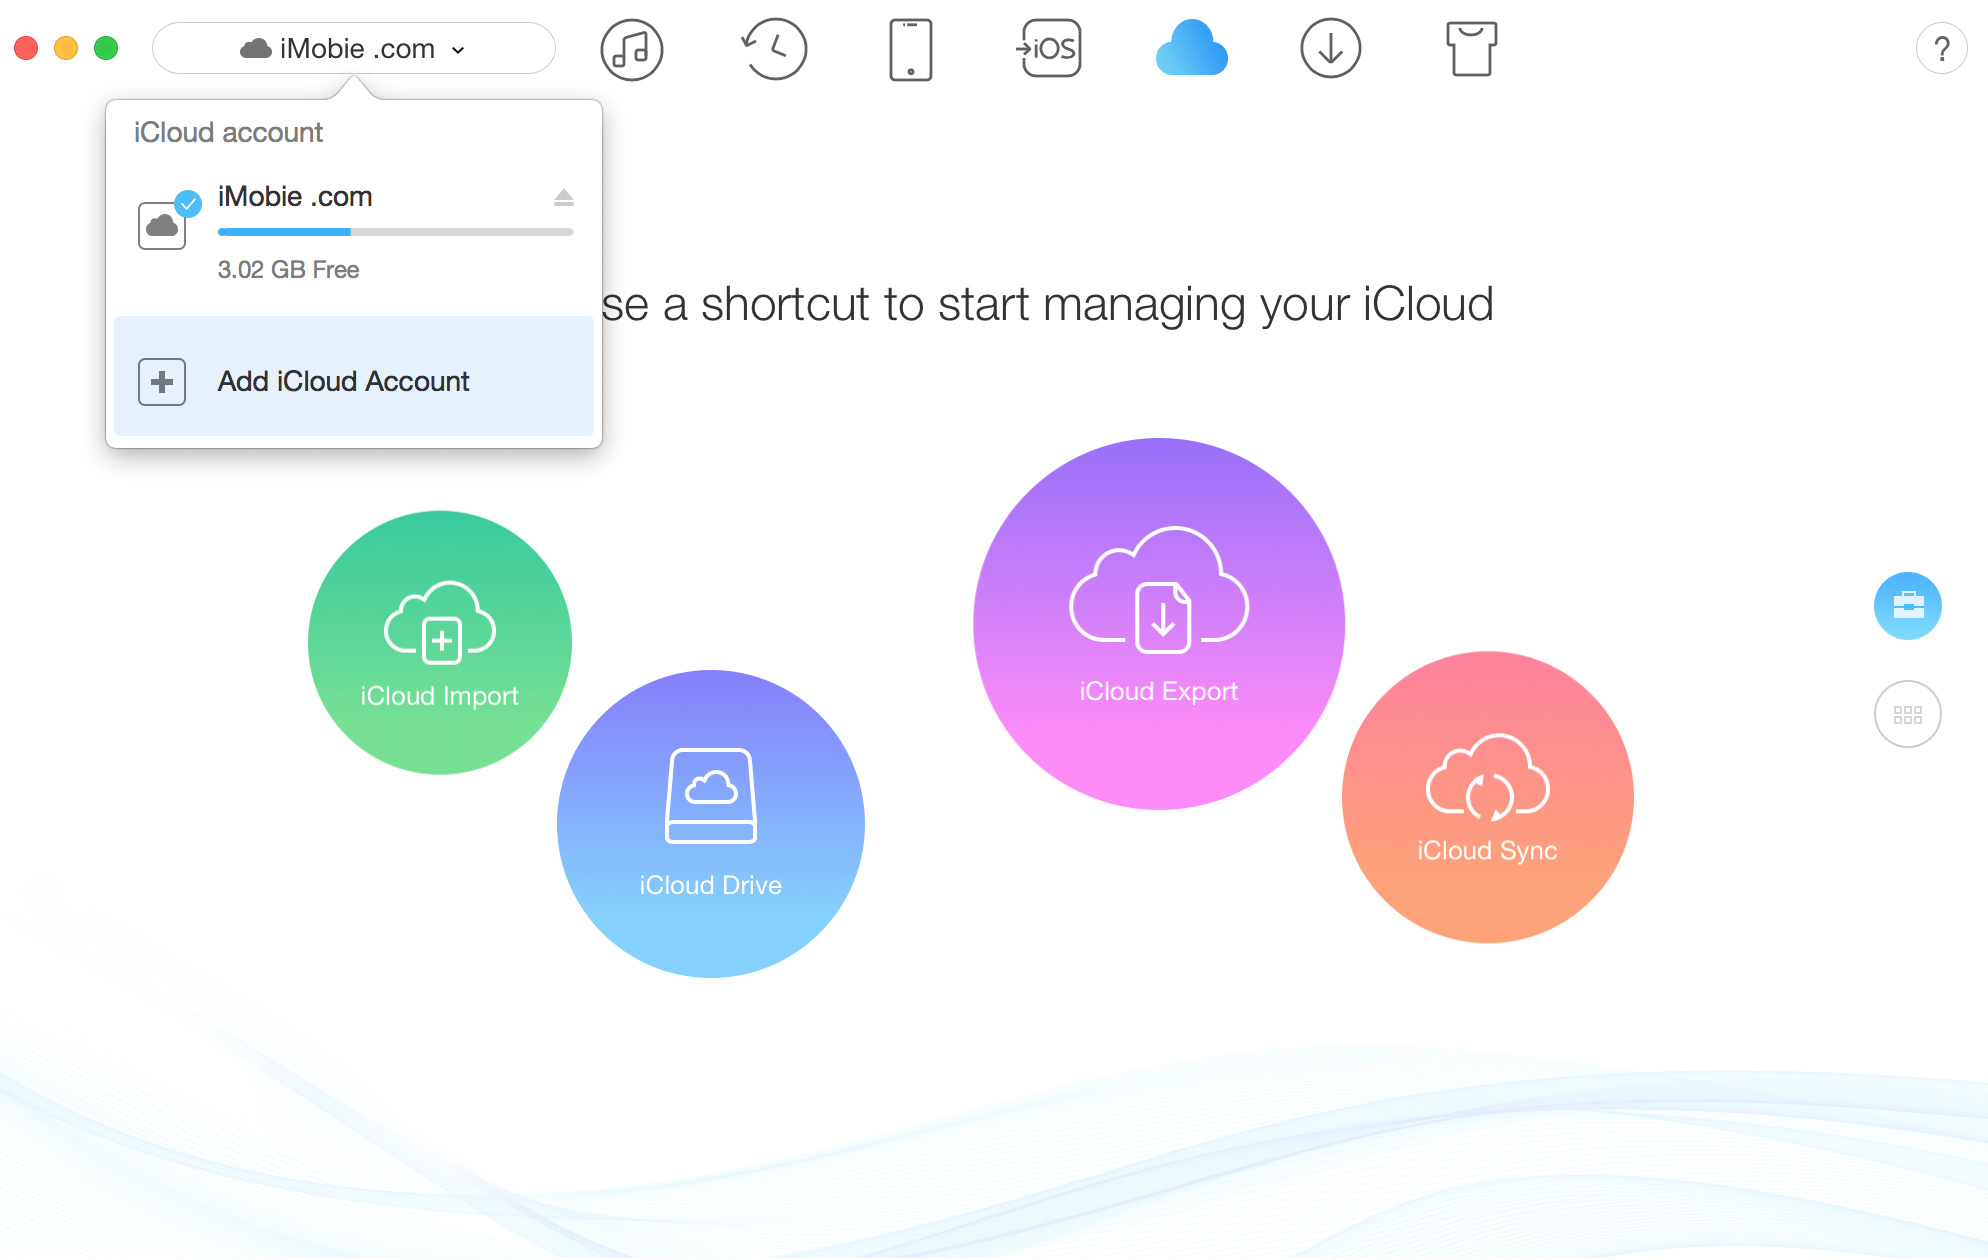Click Add iCloud Account
The height and width of the screenshot is (1260, 1988).
click(x=343, y=381)
